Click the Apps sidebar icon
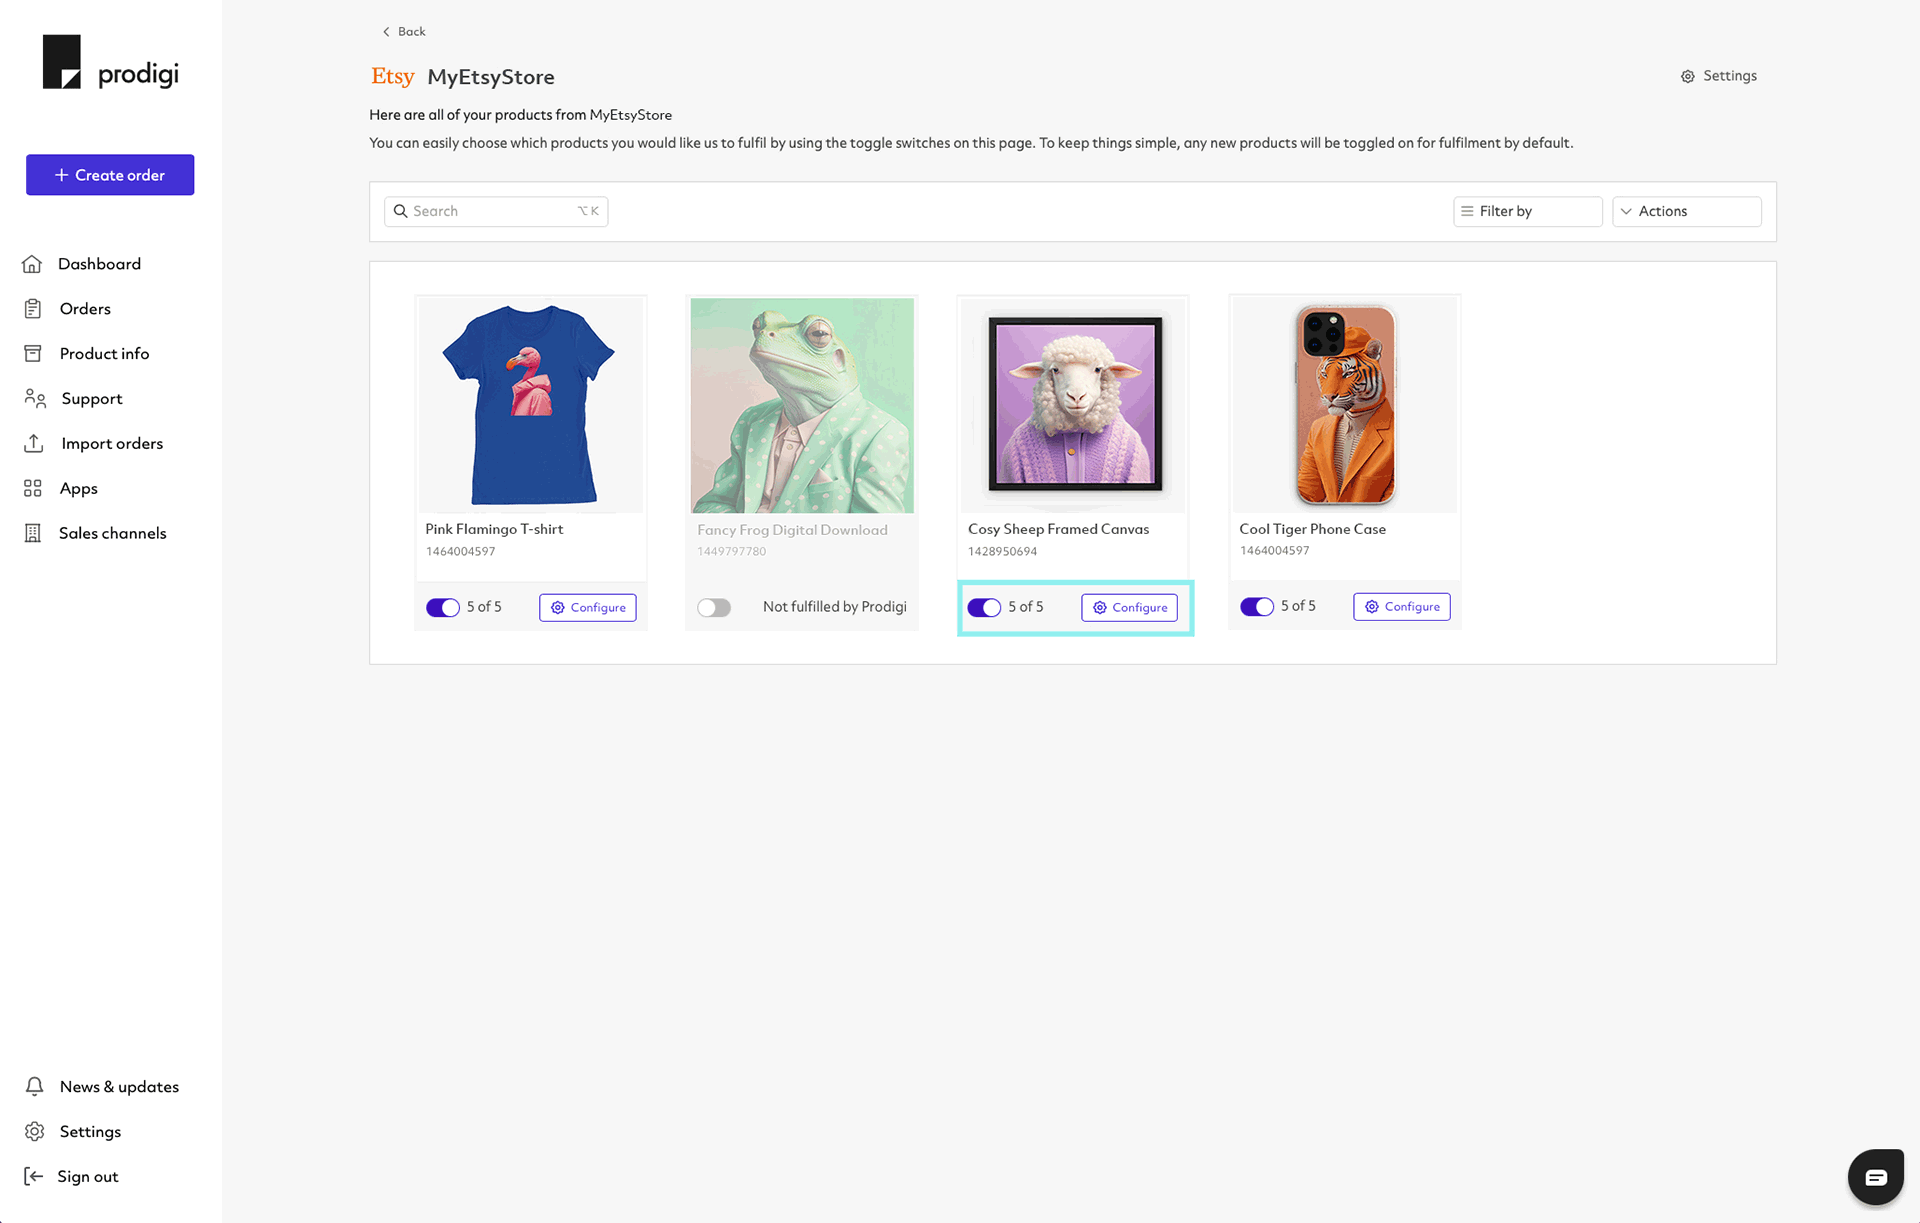Image resolution: width=1920 pixels, height=1223 pixels. pos(32,488)
